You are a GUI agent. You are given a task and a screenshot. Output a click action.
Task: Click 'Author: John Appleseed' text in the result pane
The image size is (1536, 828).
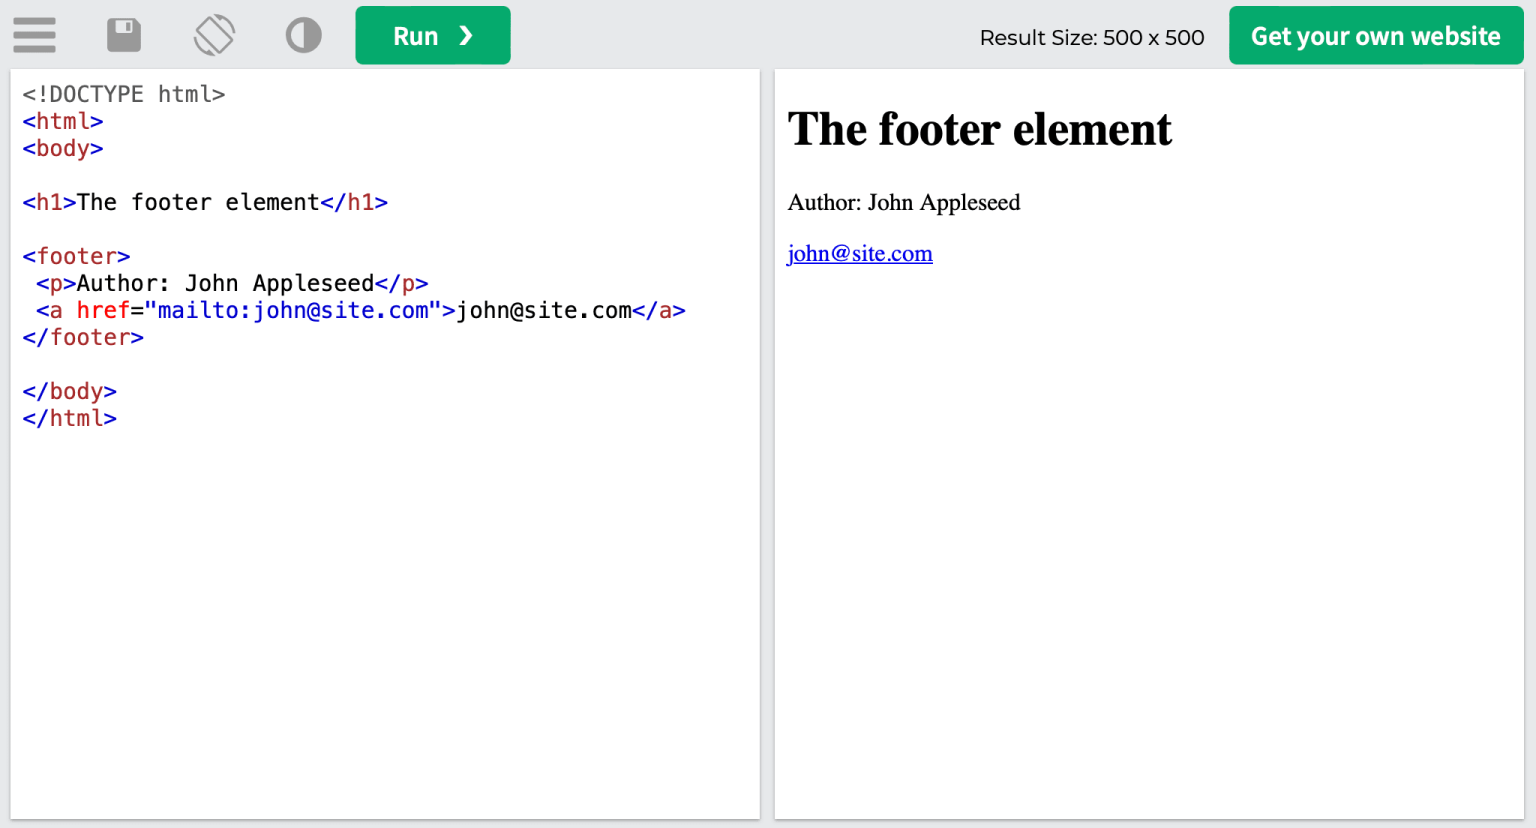903,202
